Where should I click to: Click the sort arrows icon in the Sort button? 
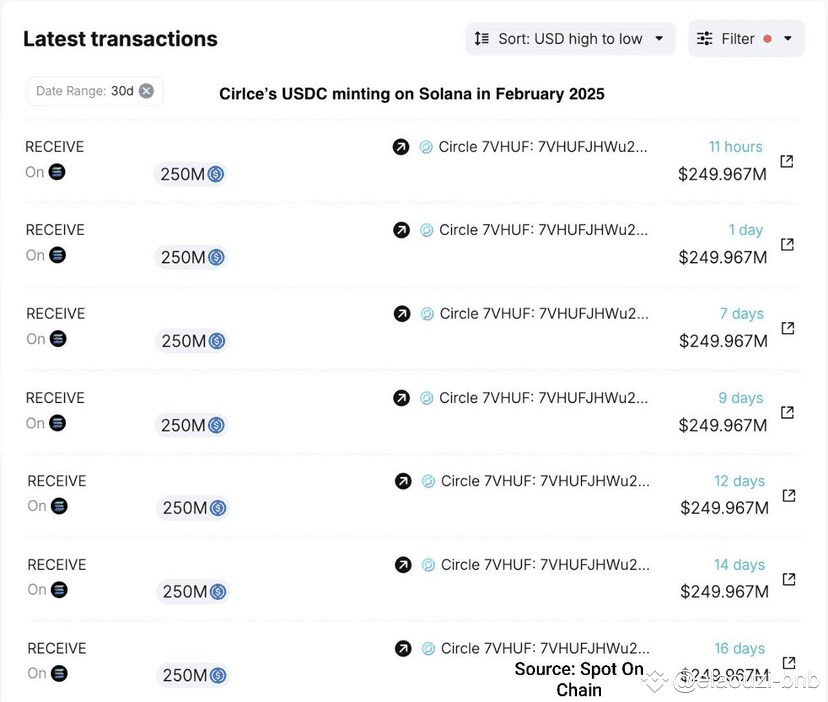(x=481, y=38)
